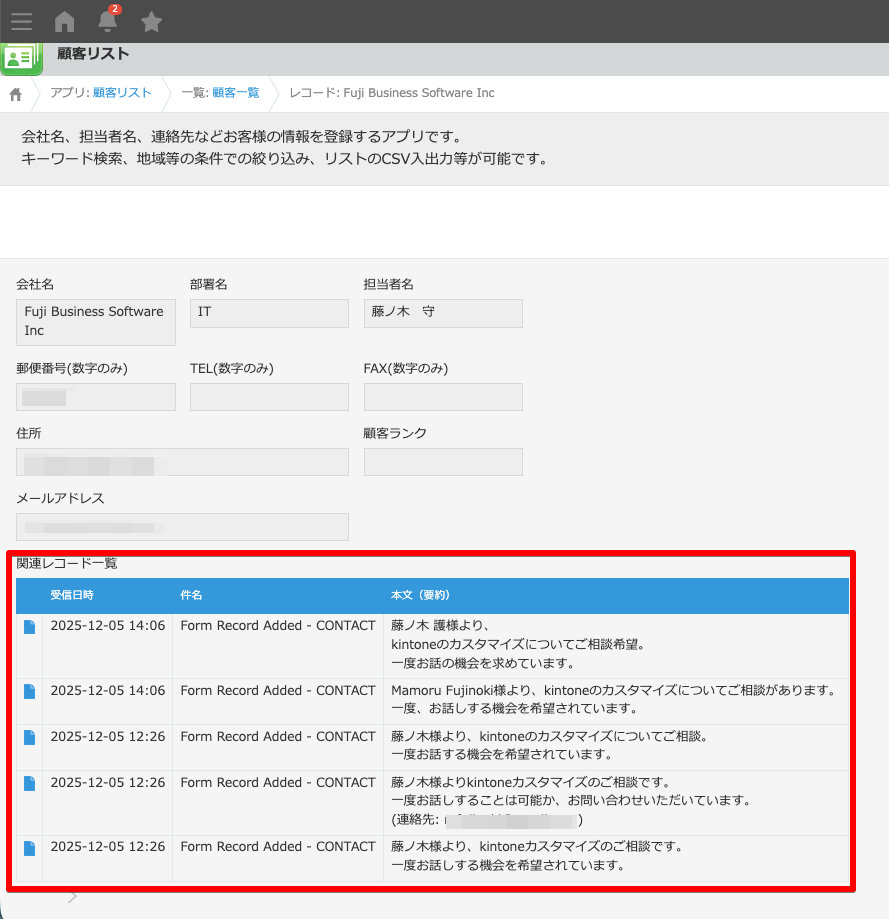Click the 顧客ランク input field
Viewport: 889px width, 919px height.
click(442, 461)
